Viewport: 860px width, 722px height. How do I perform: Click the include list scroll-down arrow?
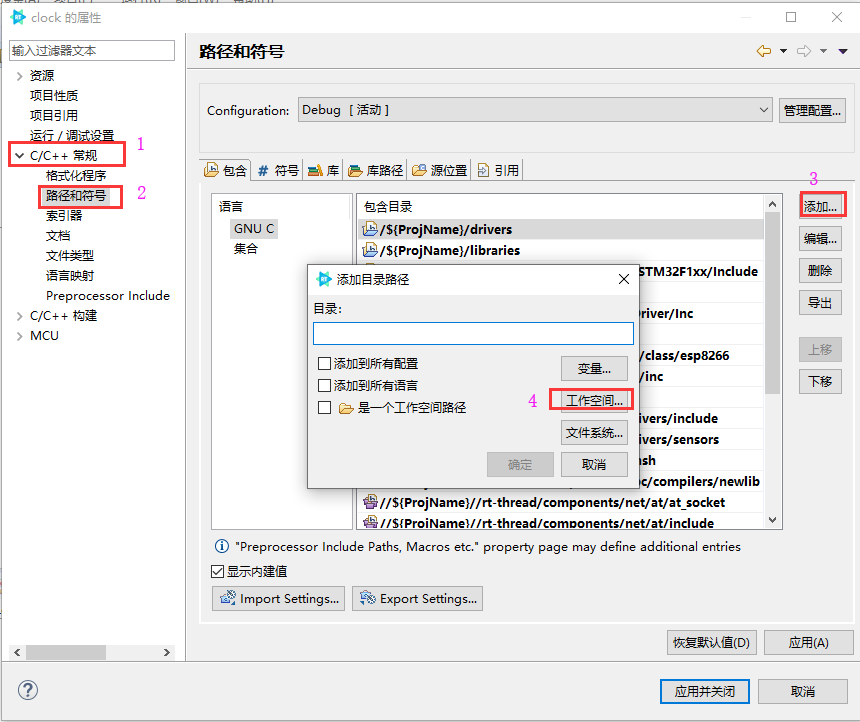[772, 520]
